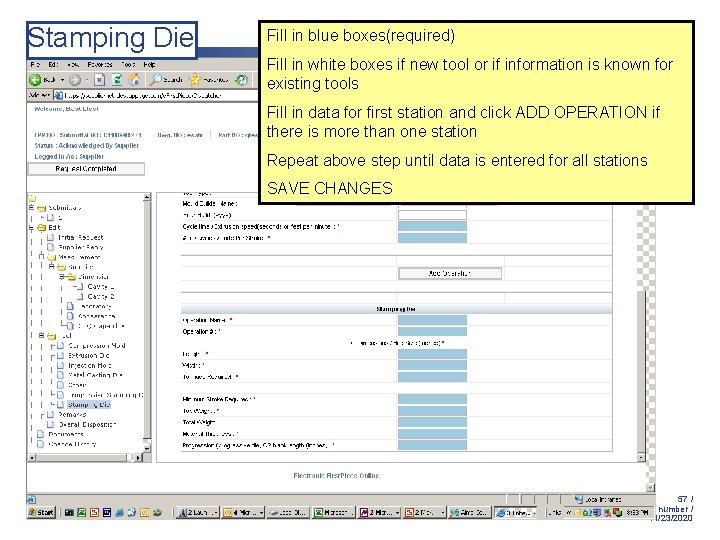Select Injection Mold in the tree

[90, 366]
